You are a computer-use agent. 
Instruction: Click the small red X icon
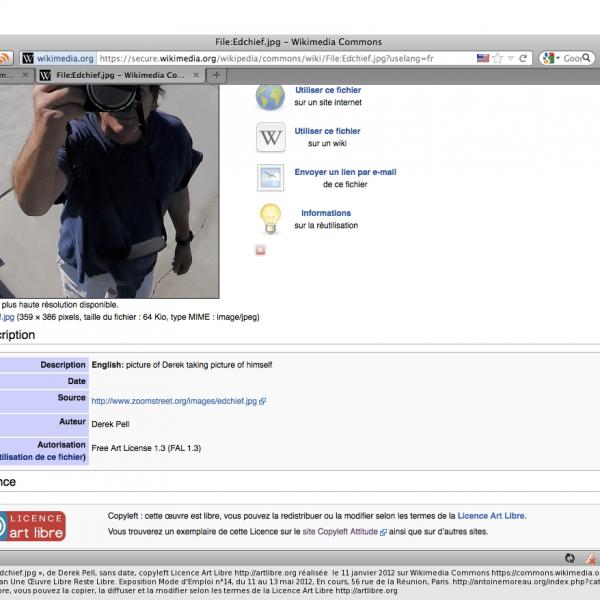[x=260, y=250]
